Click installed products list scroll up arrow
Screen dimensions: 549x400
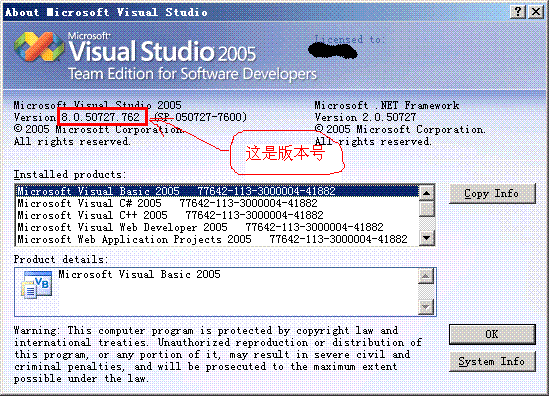(x=426, y=193)
